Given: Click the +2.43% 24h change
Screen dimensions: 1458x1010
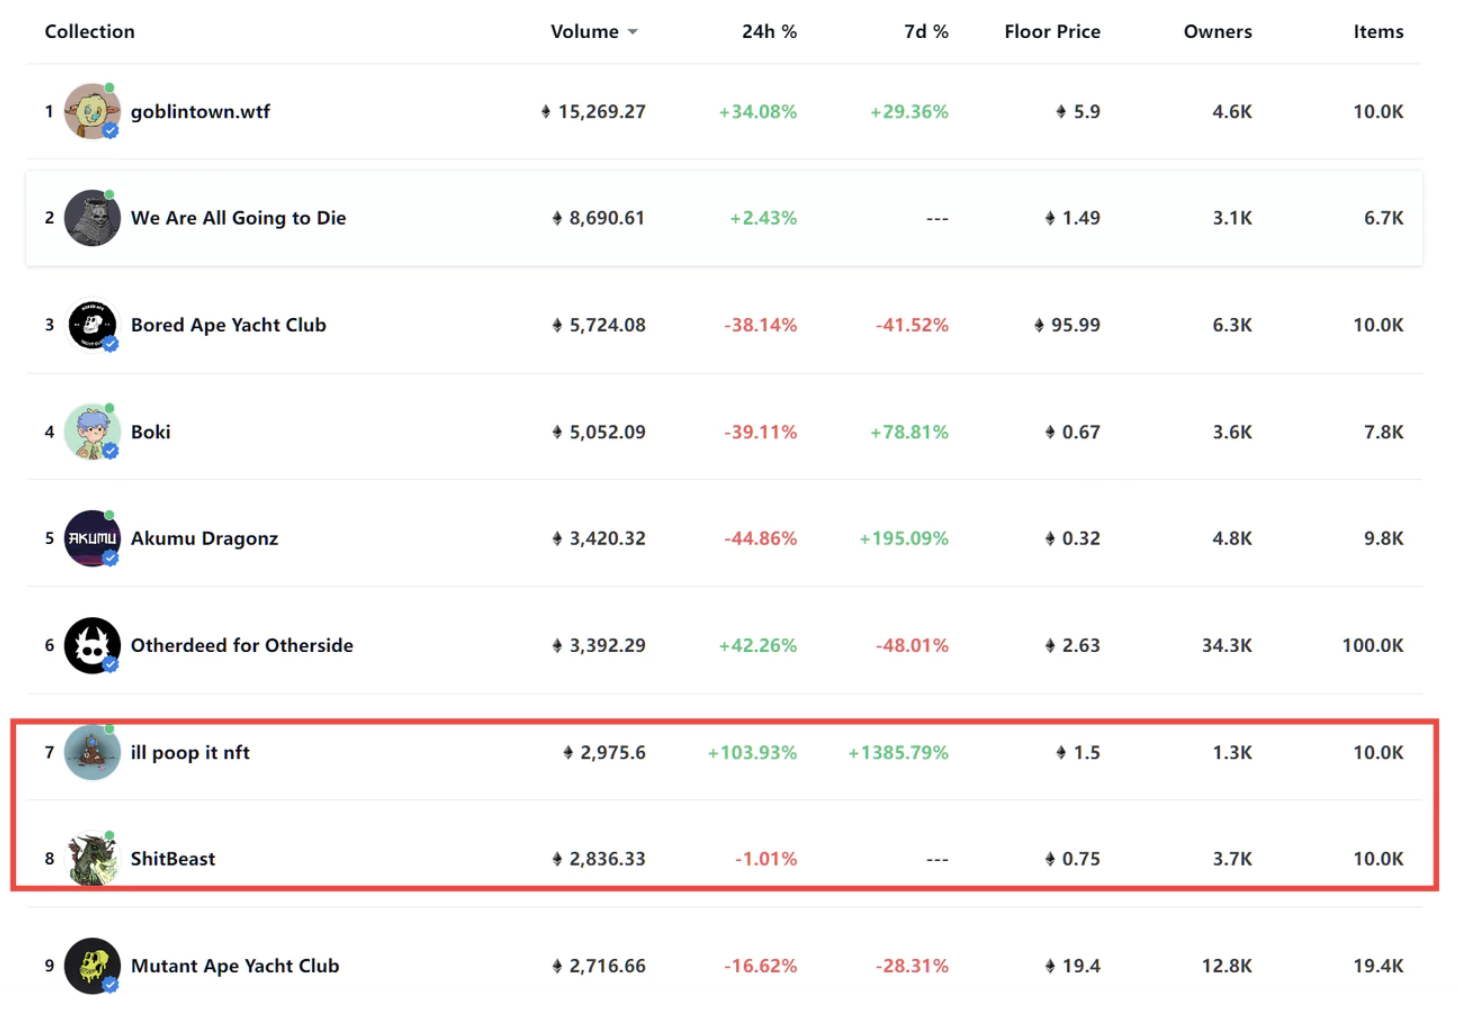Looking at the screenshot, I should pyautogui.click(x=763, y=218).
